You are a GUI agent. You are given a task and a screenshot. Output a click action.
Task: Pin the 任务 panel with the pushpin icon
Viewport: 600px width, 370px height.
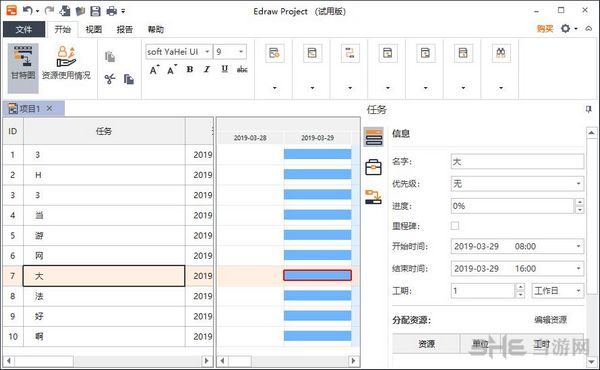click(589, 109)
